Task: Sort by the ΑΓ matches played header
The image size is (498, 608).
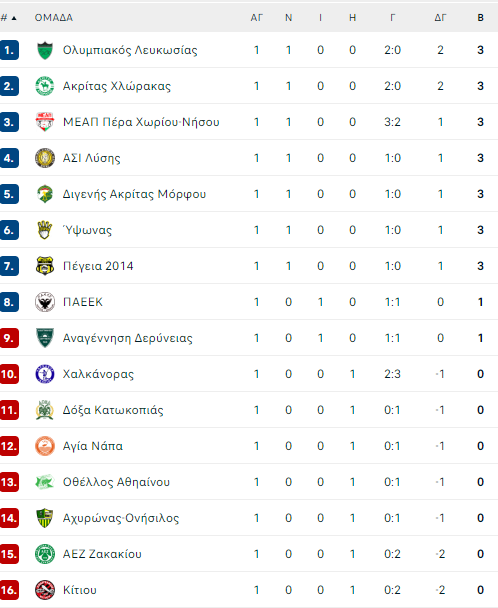Action: point(256,18)
